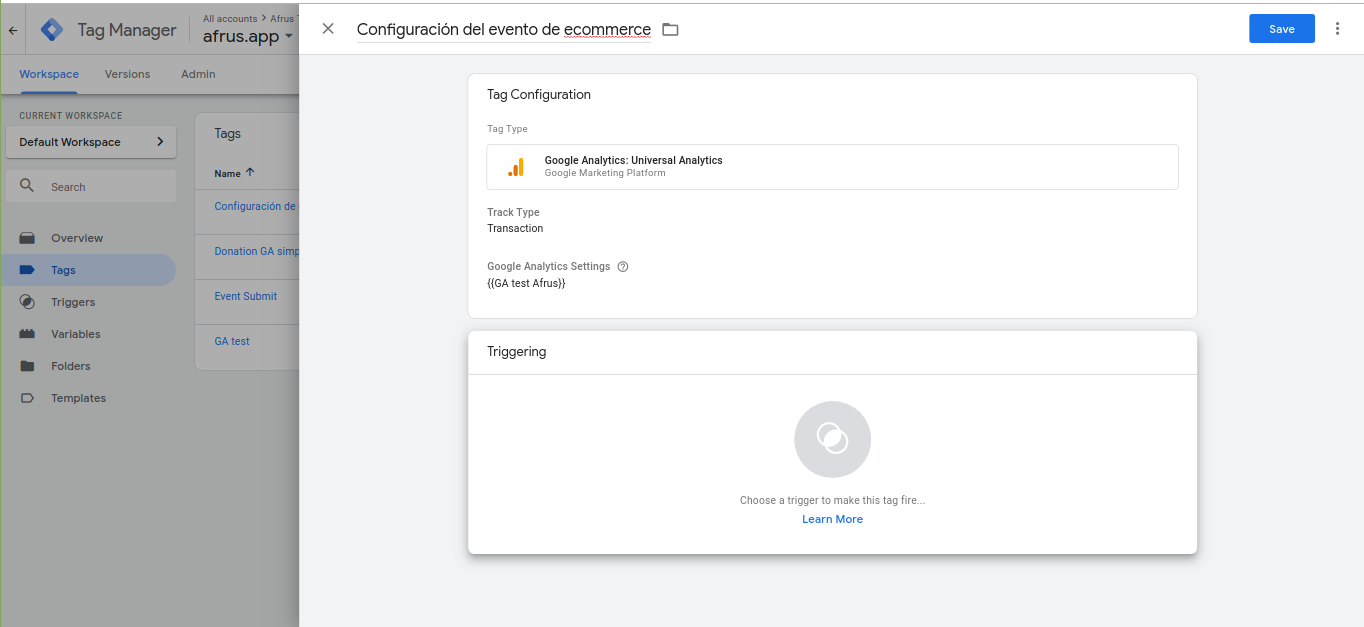Image resolution: width=1364 pixels, height=627 pixels.
Task: Switch to the Workspace tab
Action: click(49, 74)
